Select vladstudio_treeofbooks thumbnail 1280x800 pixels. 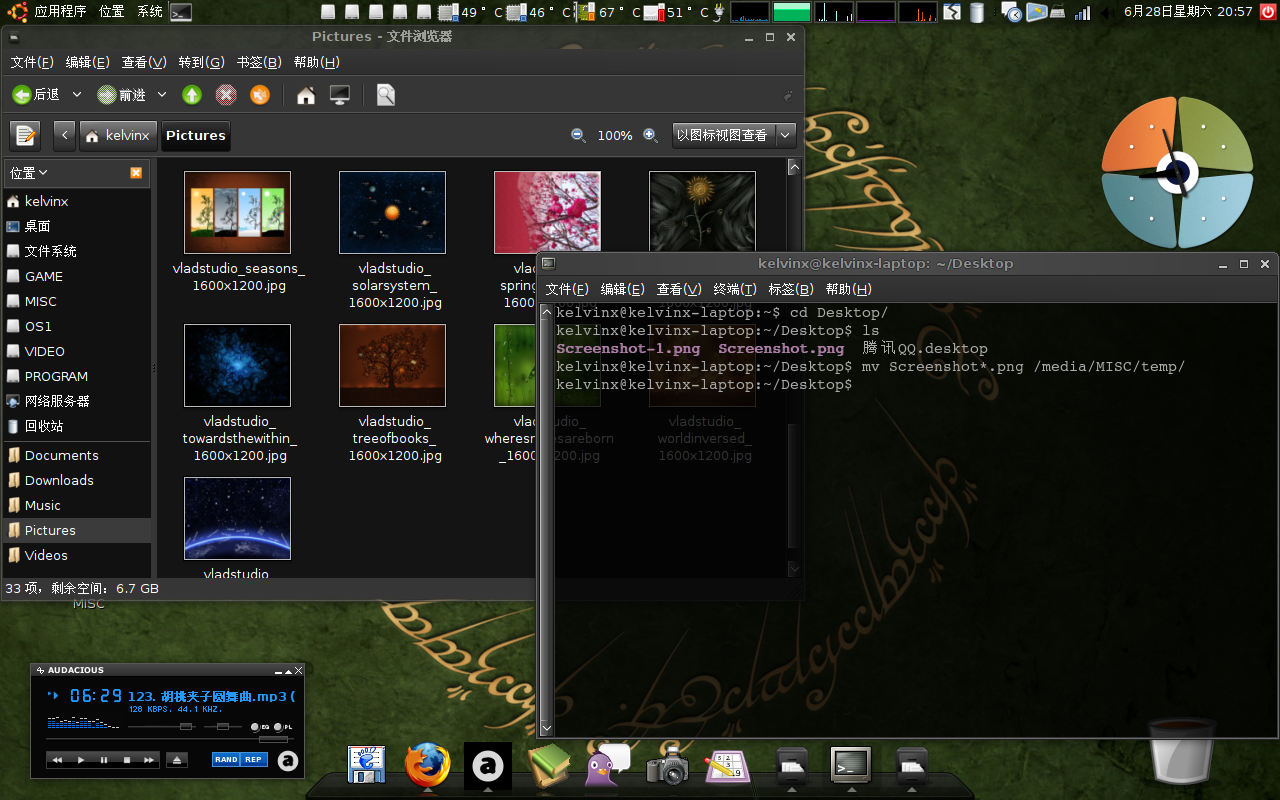[392, 365]
